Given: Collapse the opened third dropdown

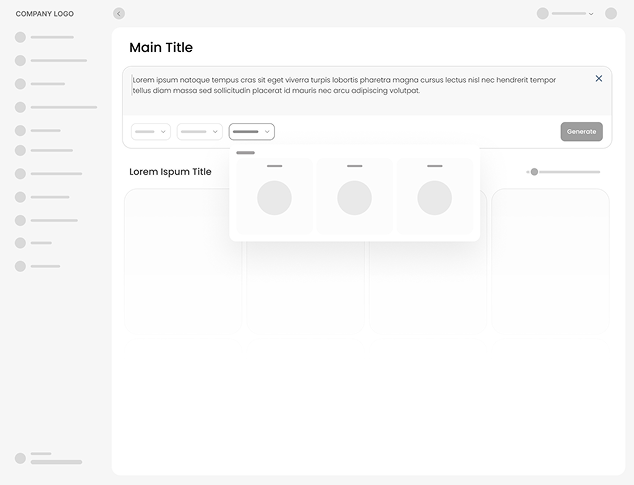Looking at the screenshot, I should pos(251,131).
